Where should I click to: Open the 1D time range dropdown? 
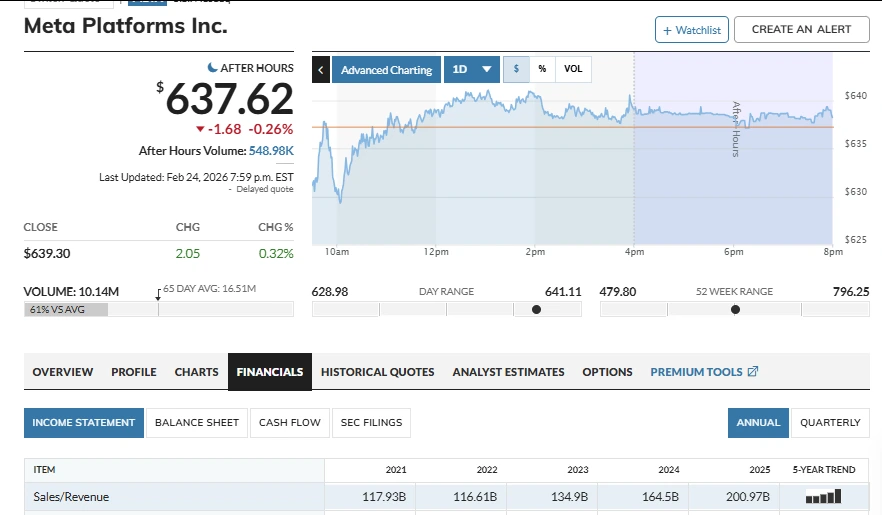click(x=471, y=69)
